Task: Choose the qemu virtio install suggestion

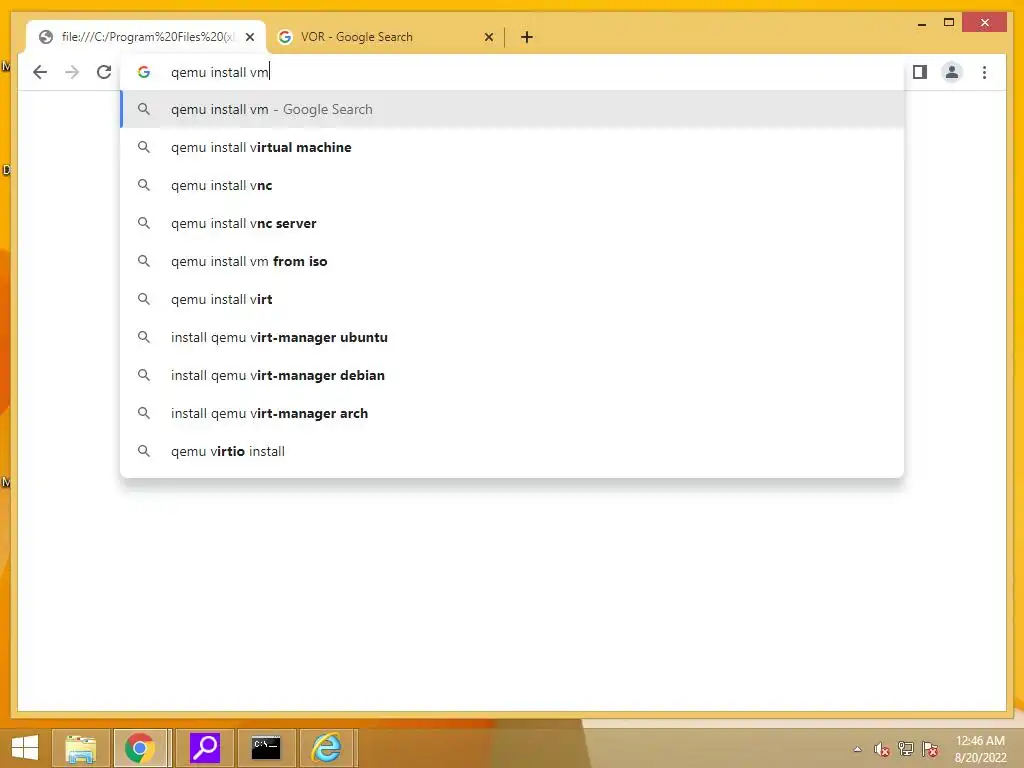Action: tap(513, 451)
